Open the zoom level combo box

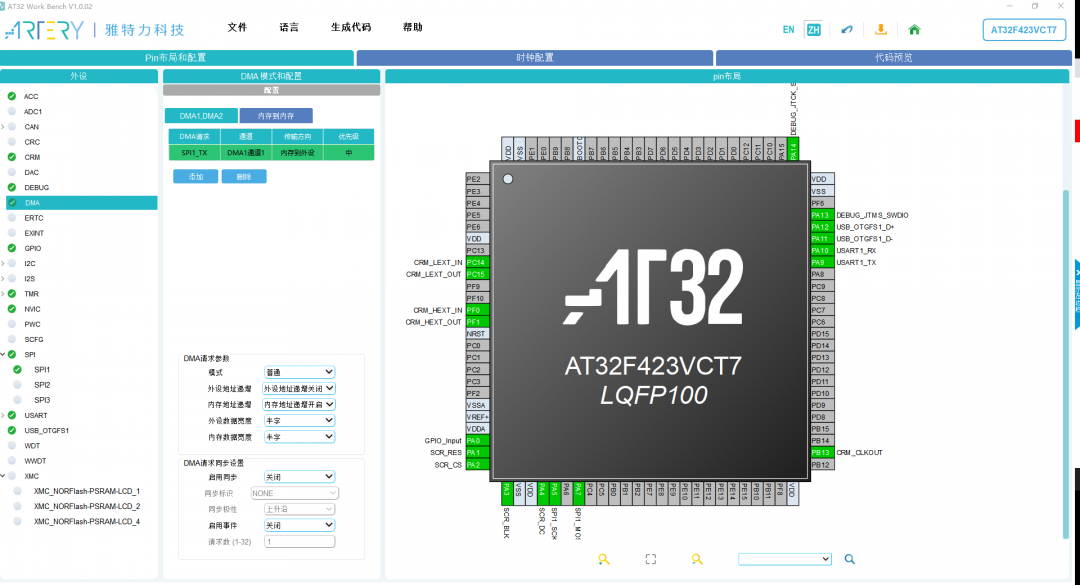pyautogui.click(x=784, y=559)
